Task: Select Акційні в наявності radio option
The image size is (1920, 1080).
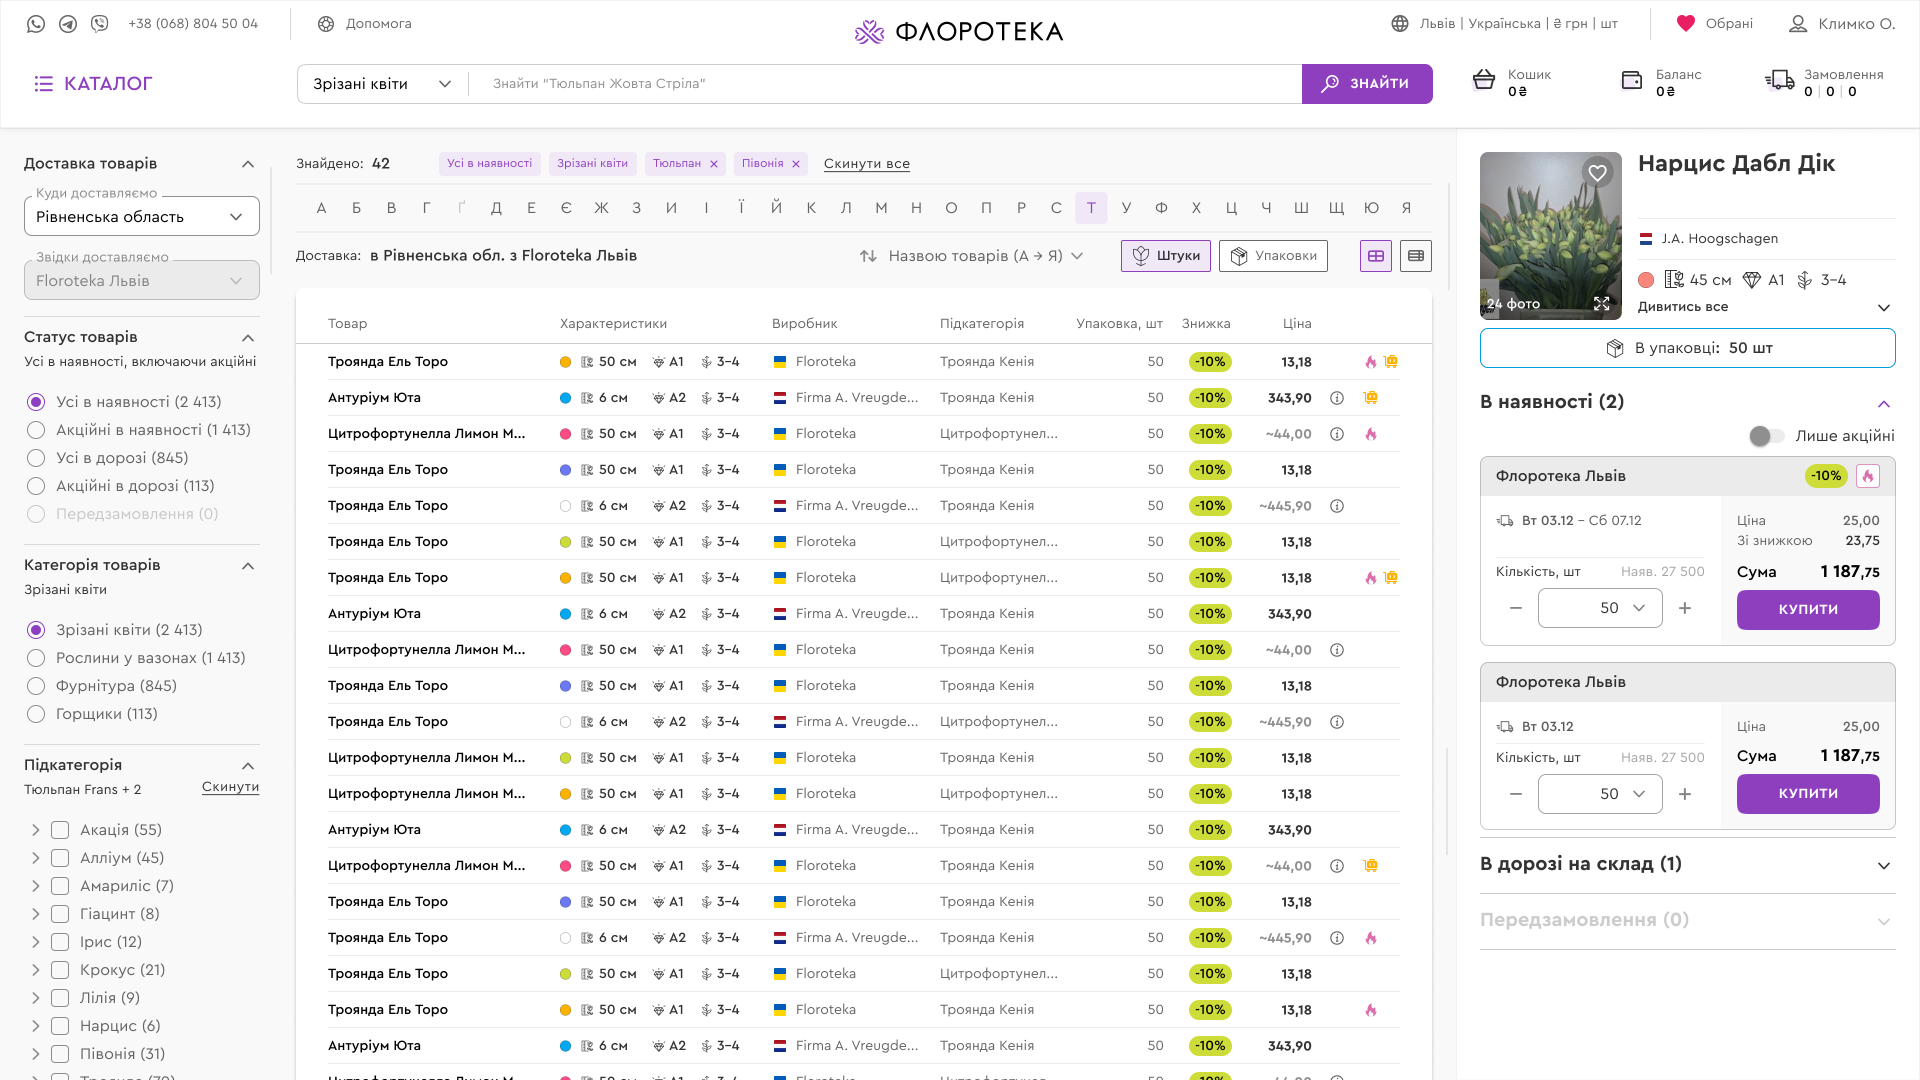Action: (36, 430)
